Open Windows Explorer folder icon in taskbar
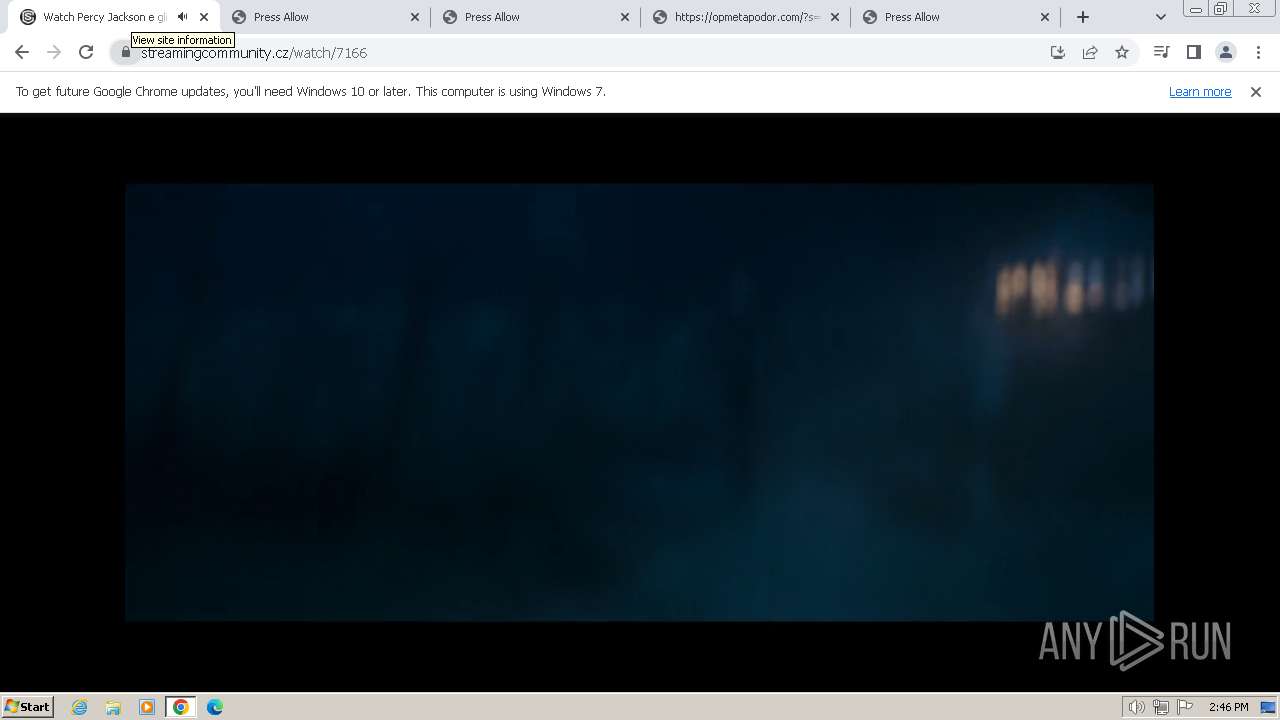The image size is (1280, 720). (113, 707)
